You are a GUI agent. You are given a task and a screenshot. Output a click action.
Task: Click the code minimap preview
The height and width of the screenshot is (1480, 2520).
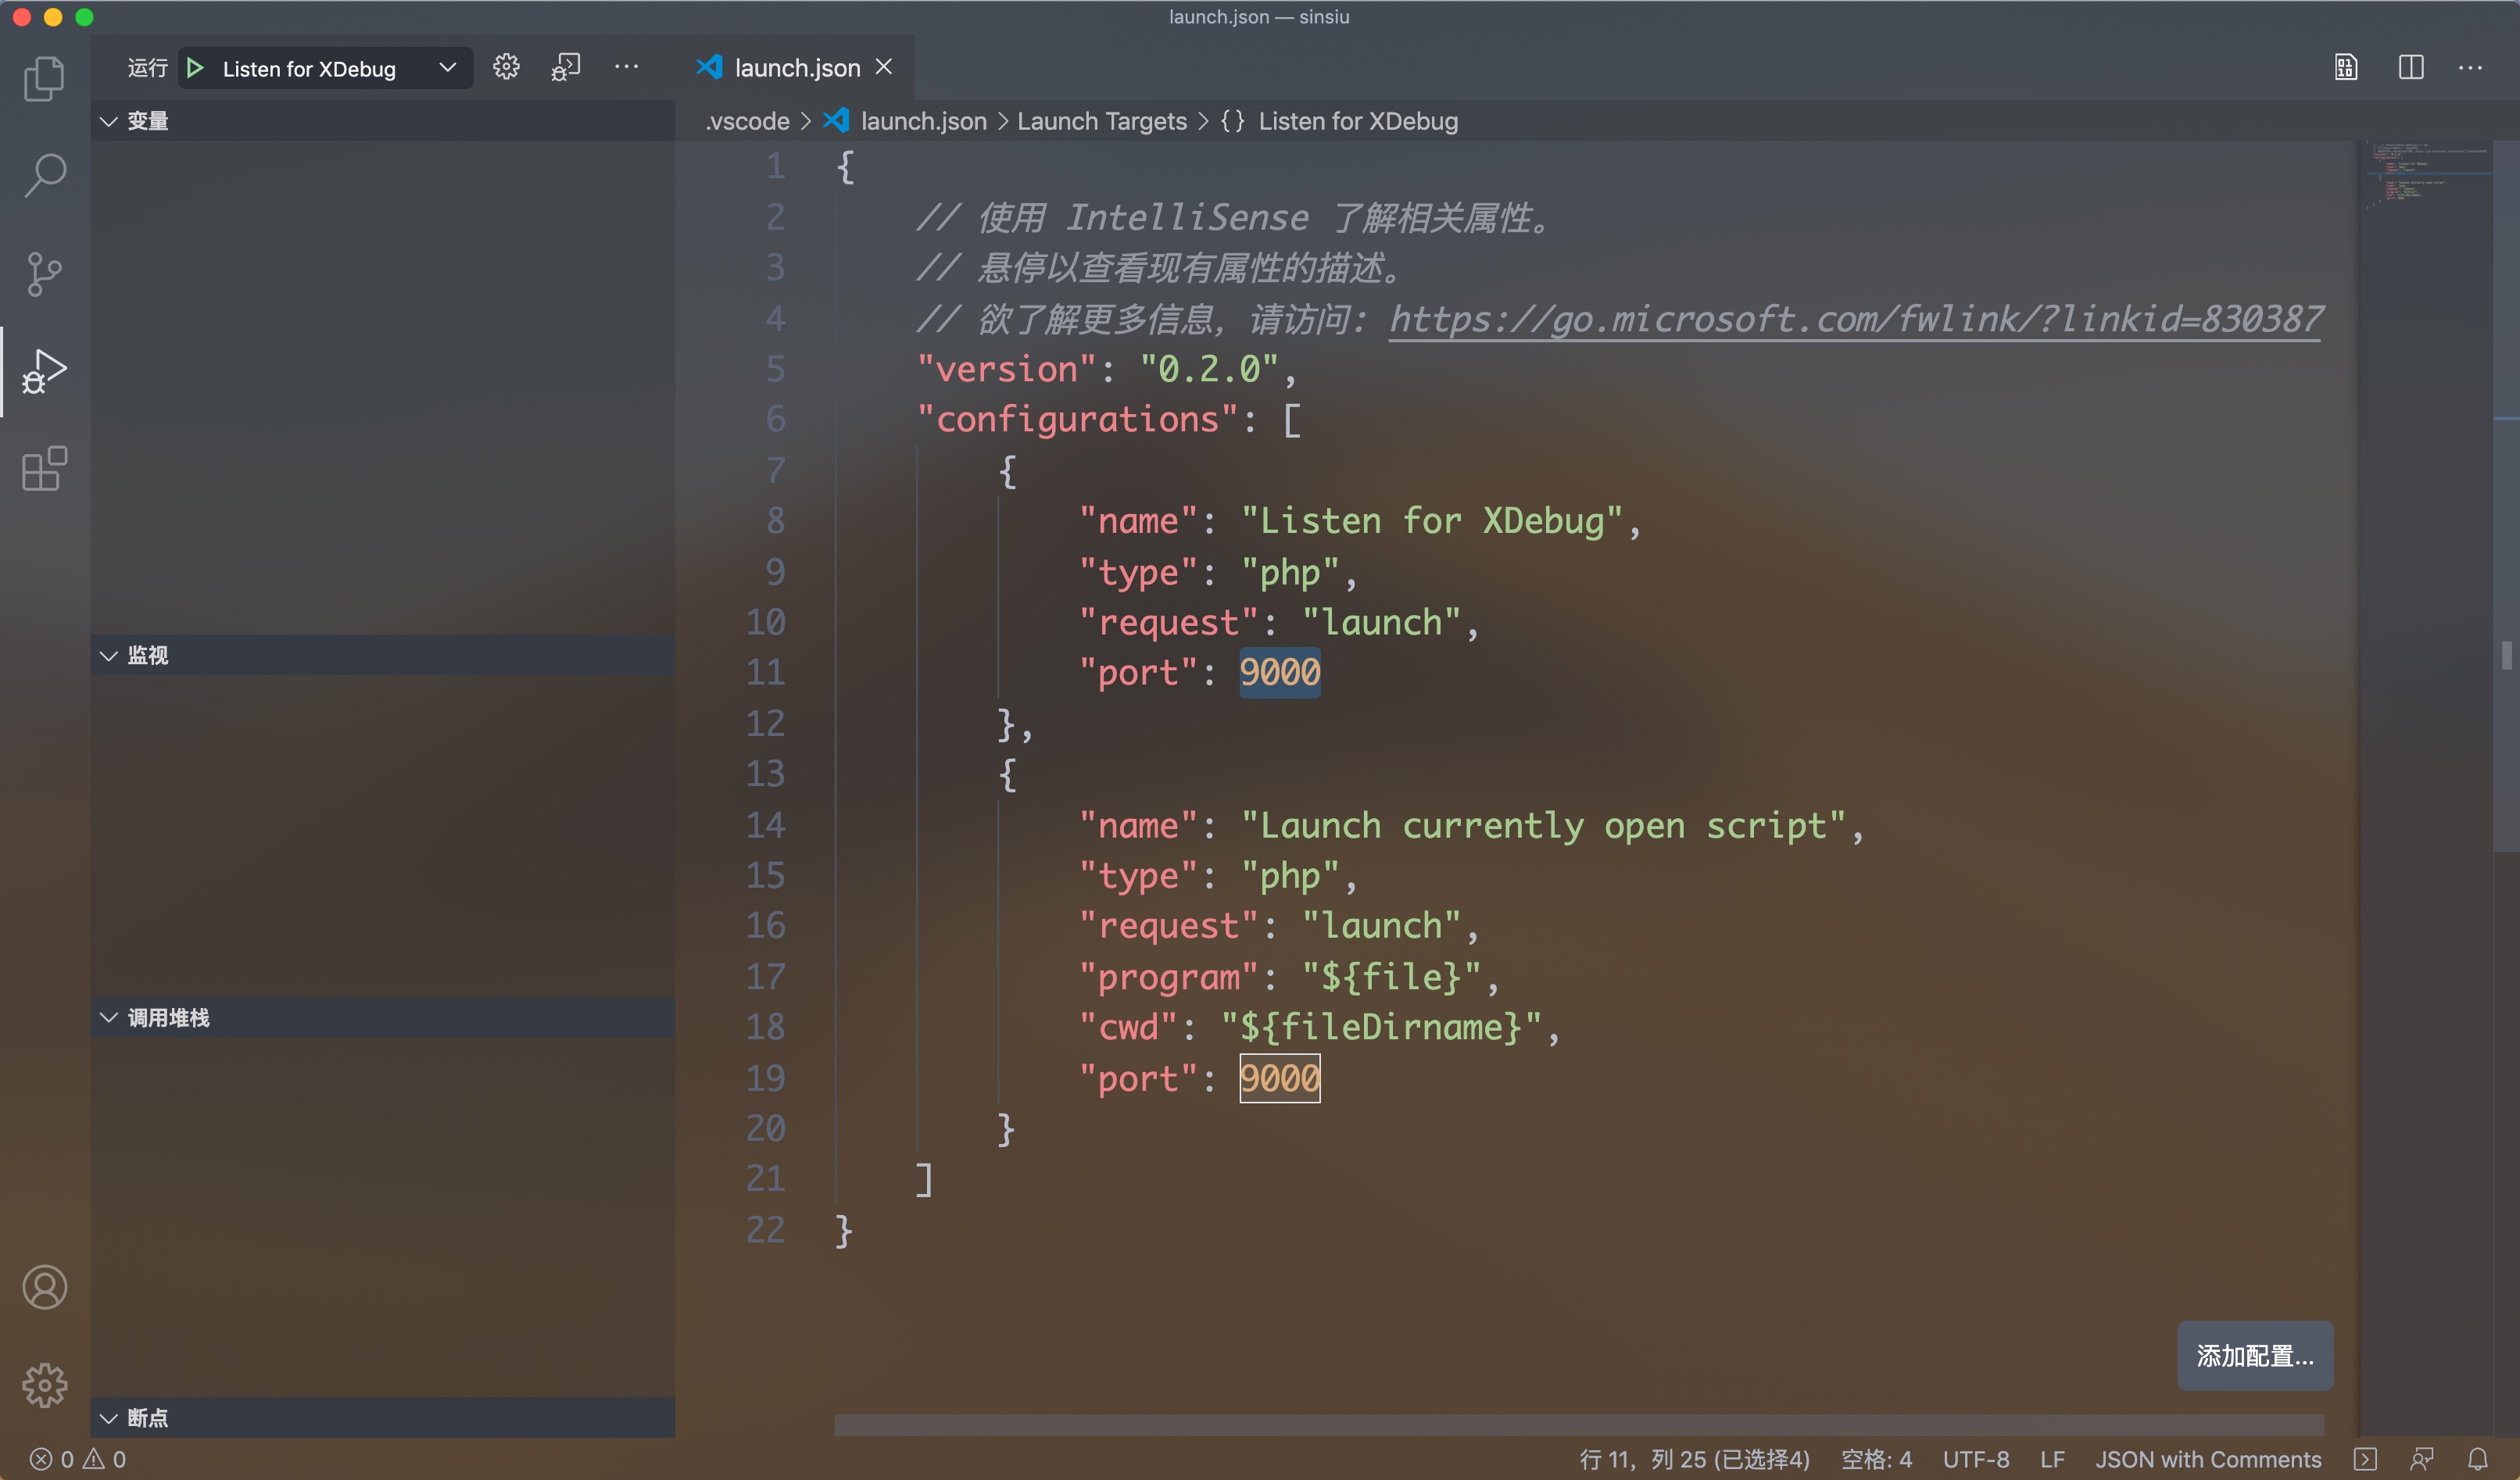(x=2428, y=175)
